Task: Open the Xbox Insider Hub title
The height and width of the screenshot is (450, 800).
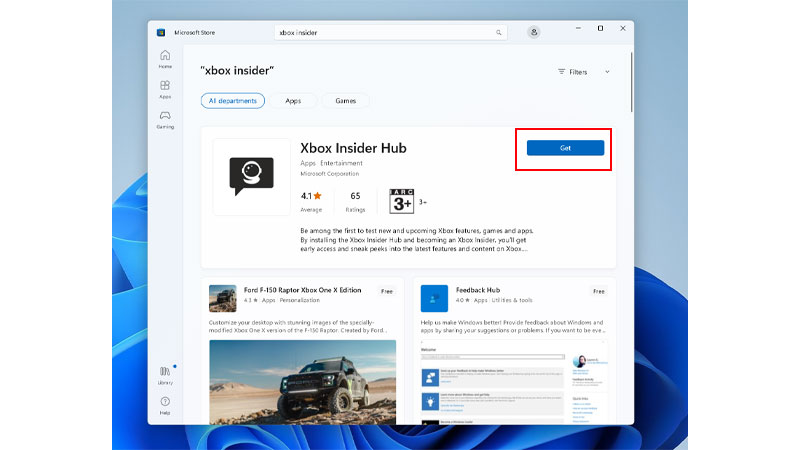Action: tap(353, 148)
